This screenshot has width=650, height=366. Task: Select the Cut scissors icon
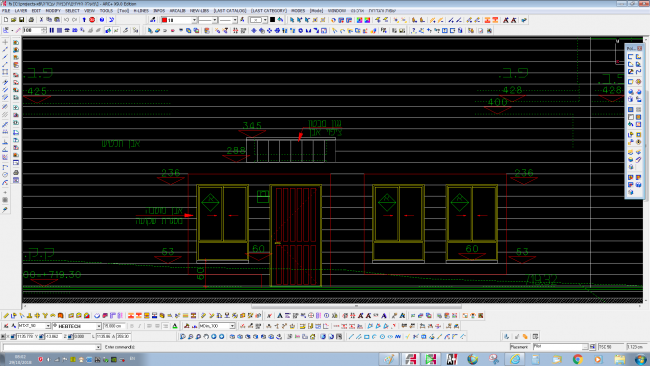41,19
